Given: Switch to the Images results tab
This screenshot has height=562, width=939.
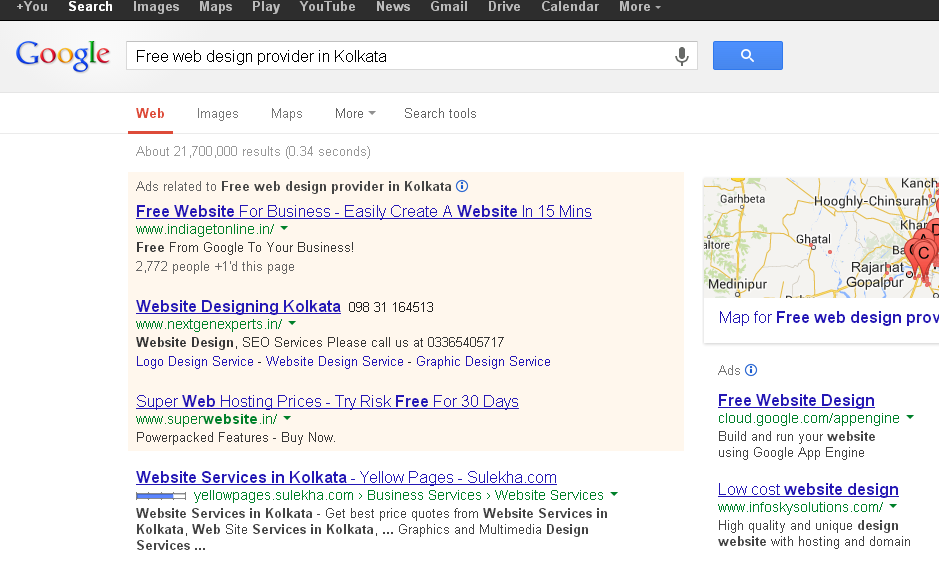Looking at the screenshot, I should click(217, 113).
